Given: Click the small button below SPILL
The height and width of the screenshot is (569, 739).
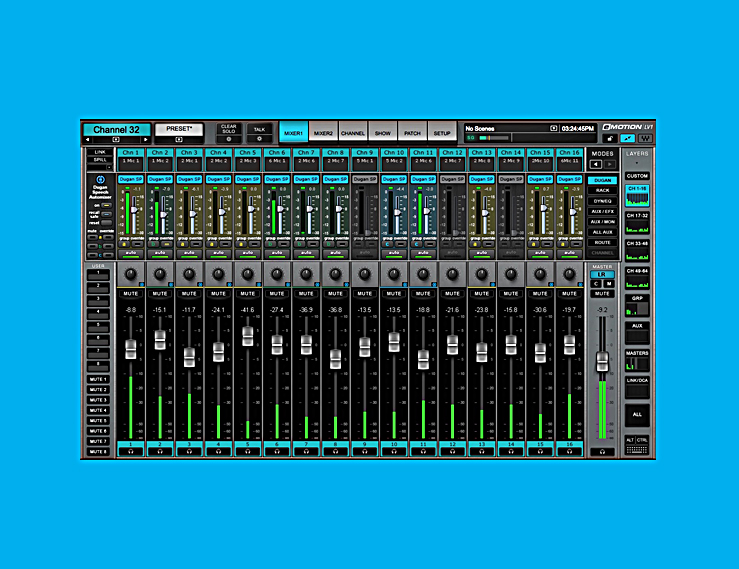Looking at the screenshot, I should point(109,167).
